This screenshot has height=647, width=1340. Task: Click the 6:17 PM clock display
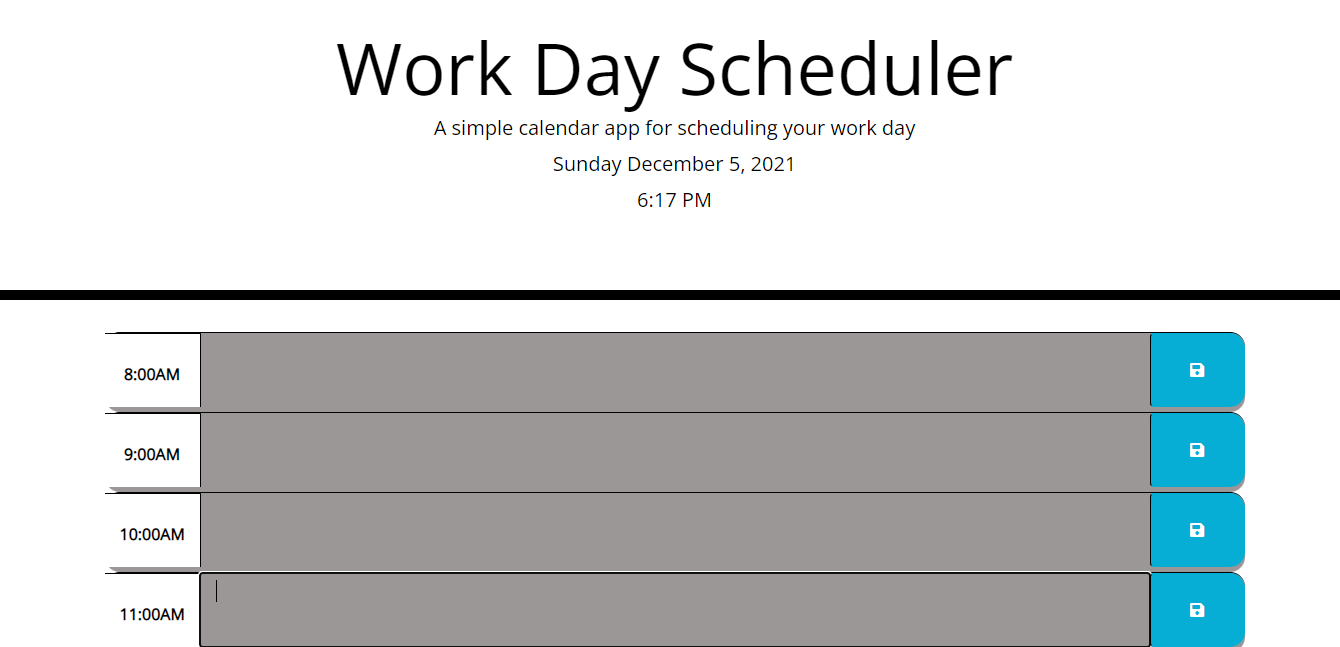tap(673, 200)
